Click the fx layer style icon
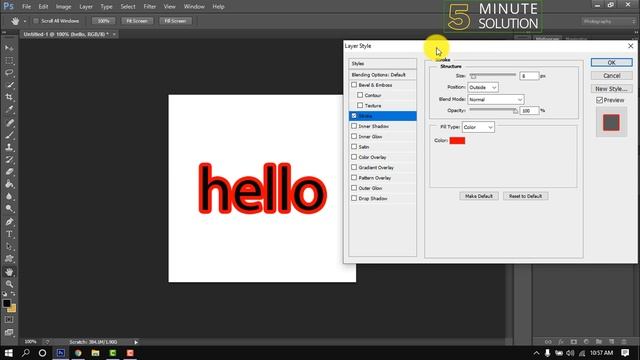Viewport: 640px width, 360px height. (561, 342)
